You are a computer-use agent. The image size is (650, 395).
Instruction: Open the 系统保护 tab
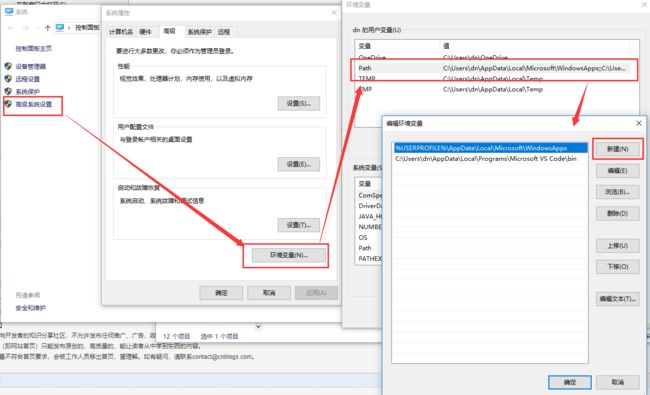coord(199,32)
